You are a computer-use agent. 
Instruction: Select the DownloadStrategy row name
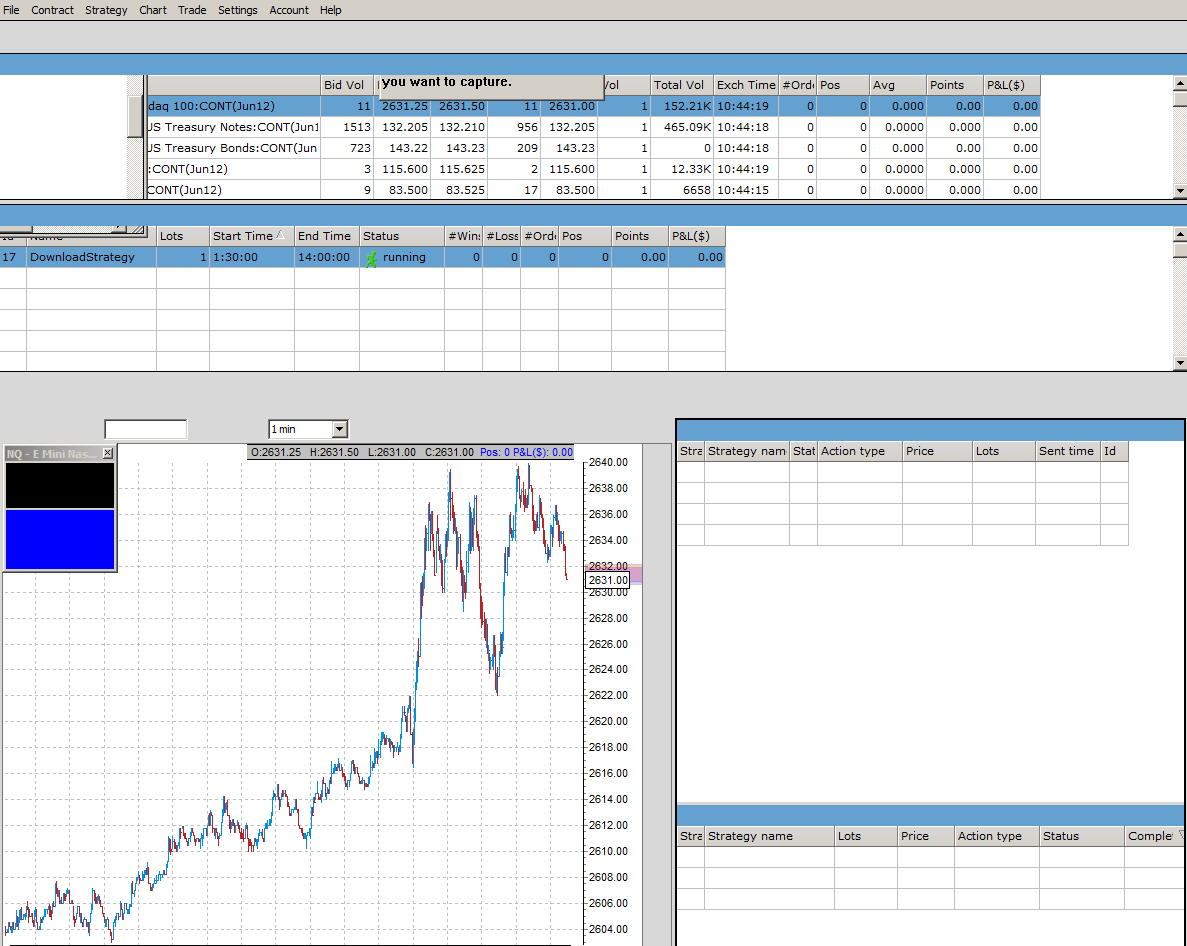click(83, 257)
